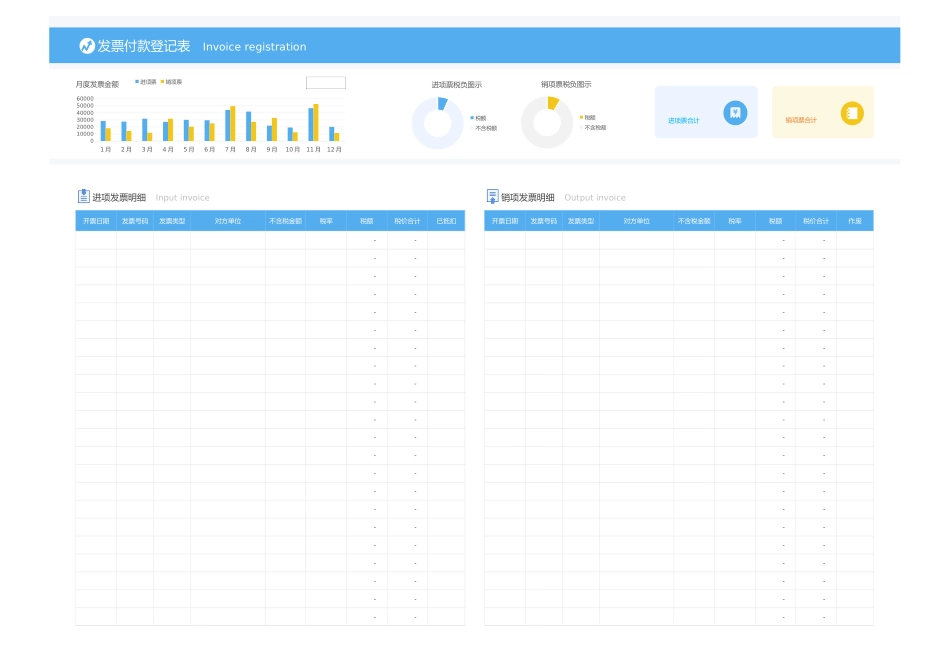This screenshot has width=950, height=672.
Task: Click the 销项发票明细 section icon
Action: [492, 197]
